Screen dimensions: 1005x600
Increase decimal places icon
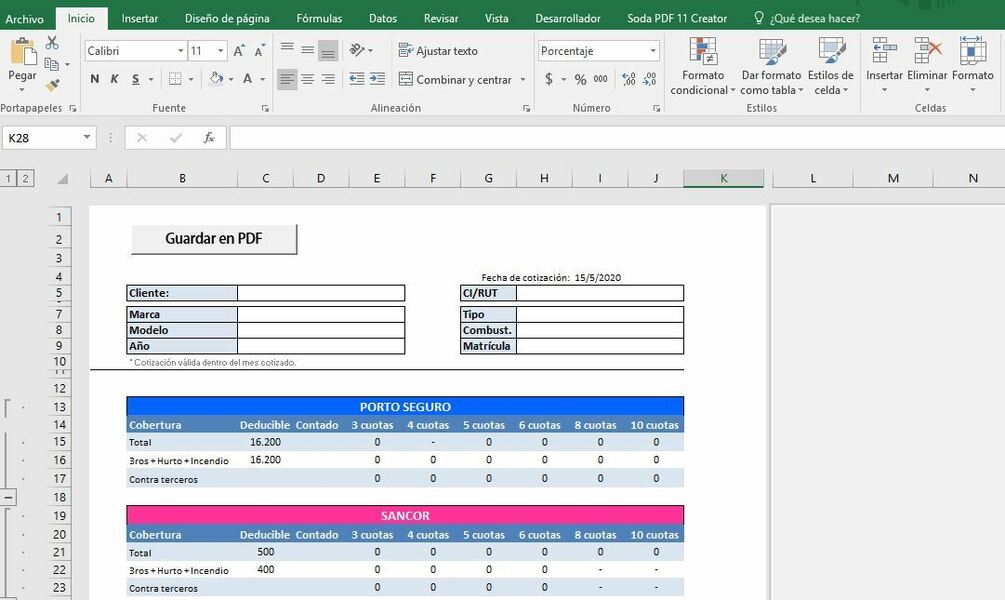pos(629,79)
